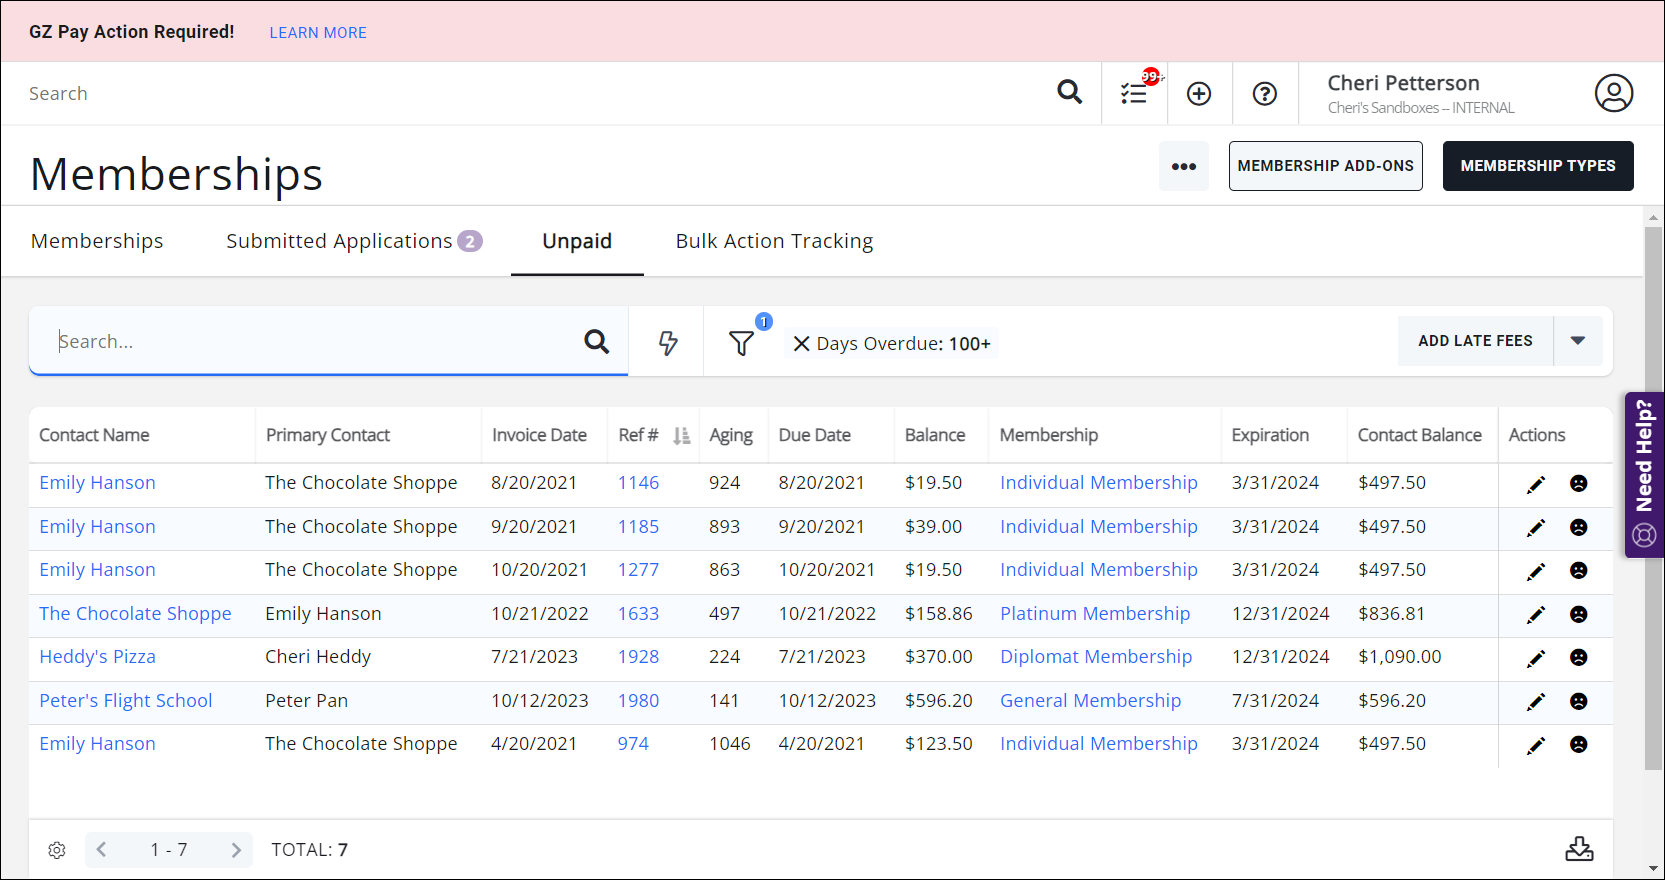Screen dimensions: 1665x880
Task: Click the export download icon
Action: pyautogui.click(x=1579, y=849)
